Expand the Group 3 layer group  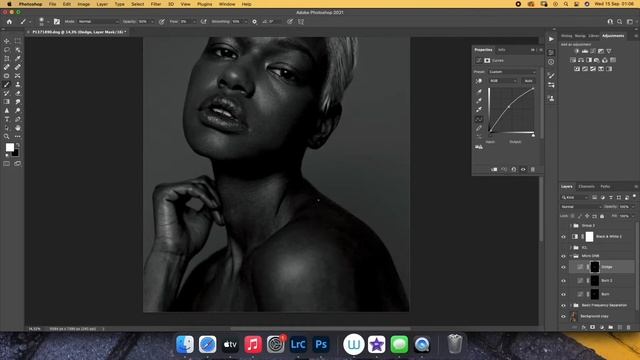pos(571,226)
